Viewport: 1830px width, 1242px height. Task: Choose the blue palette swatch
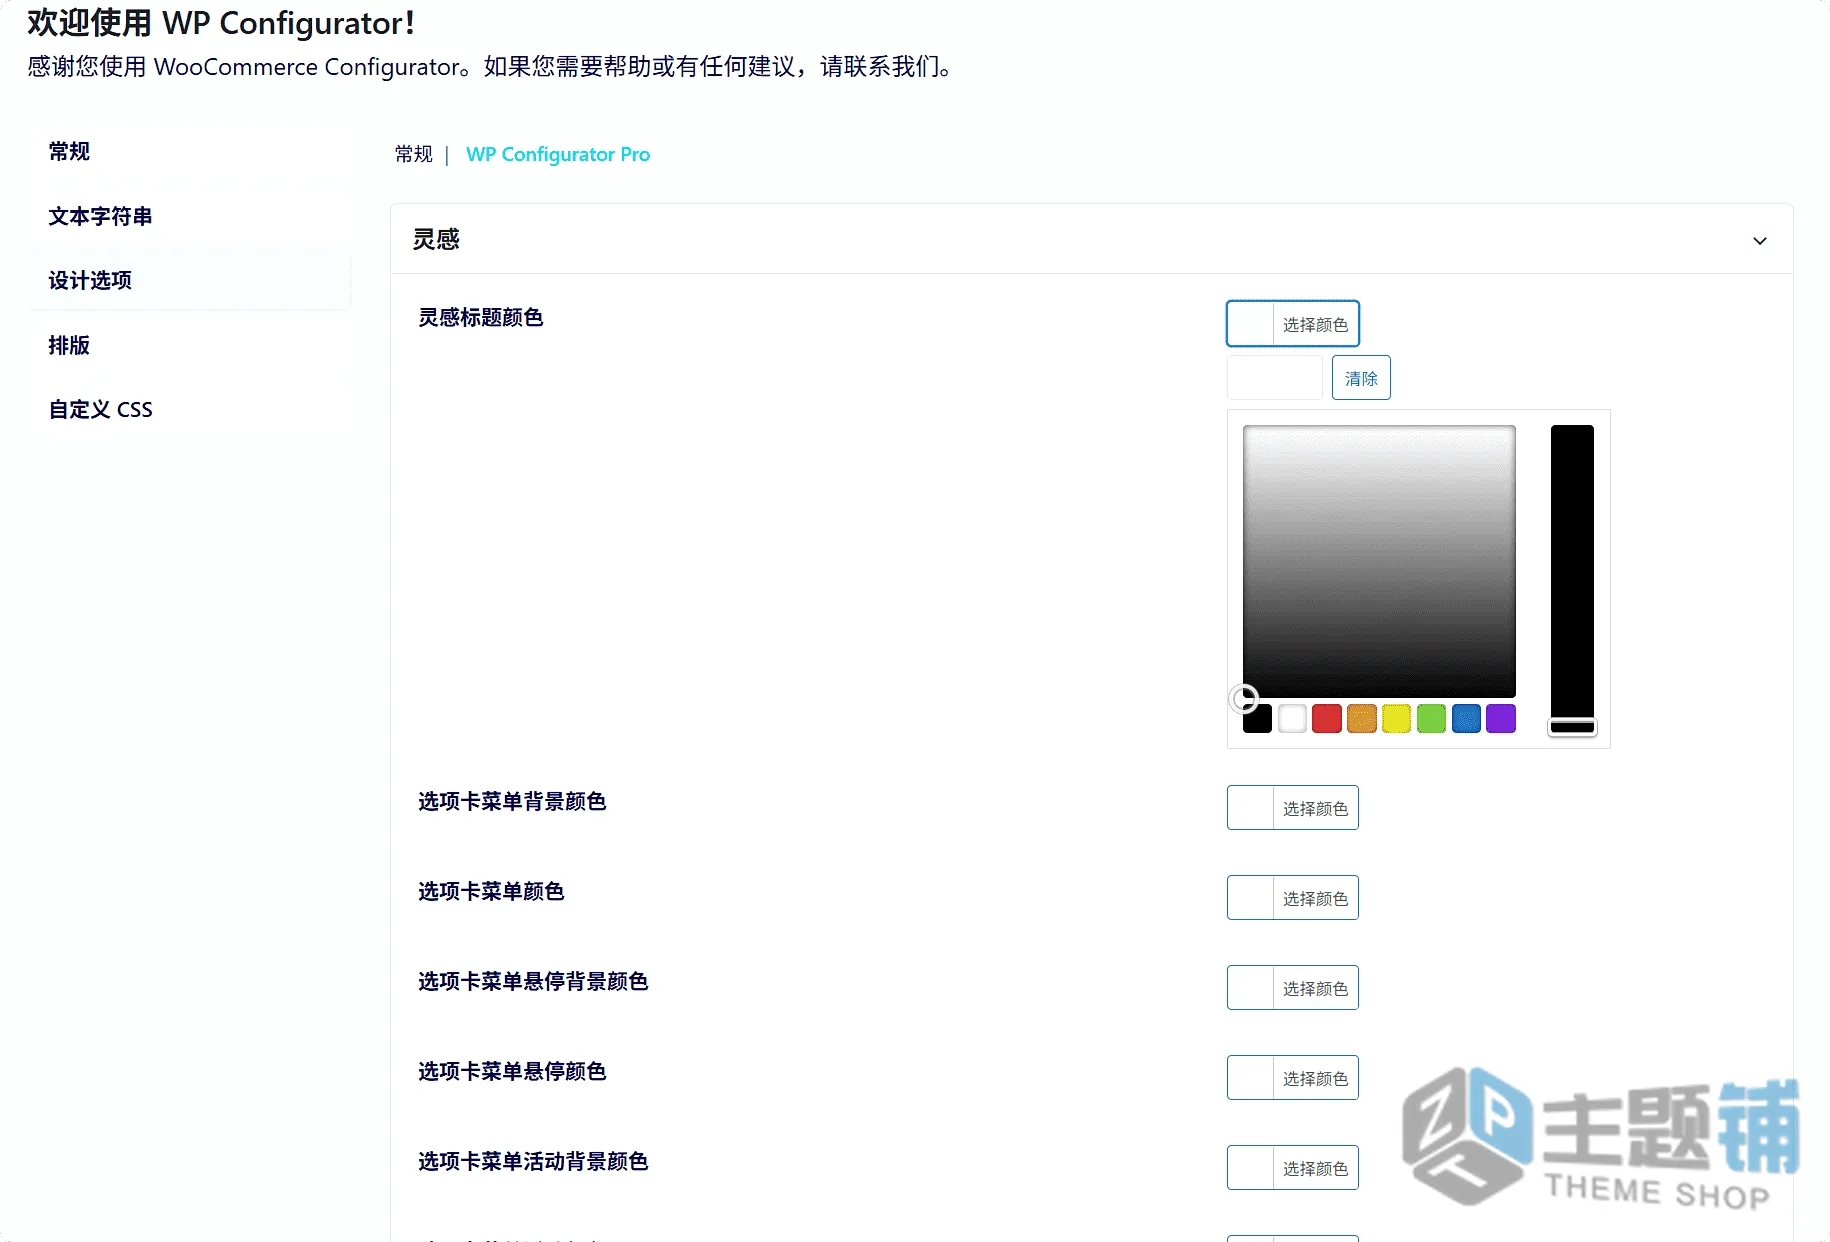pyautogui.click(x=1466, y=719)
